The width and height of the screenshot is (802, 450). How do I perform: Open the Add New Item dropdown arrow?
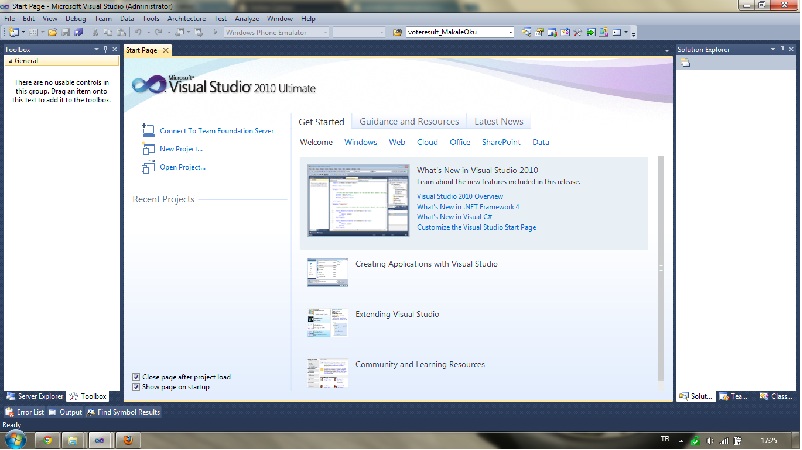point(42,32)
